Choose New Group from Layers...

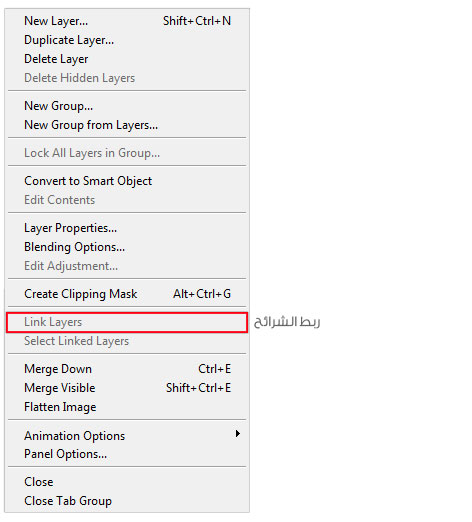tap(127, 125)
